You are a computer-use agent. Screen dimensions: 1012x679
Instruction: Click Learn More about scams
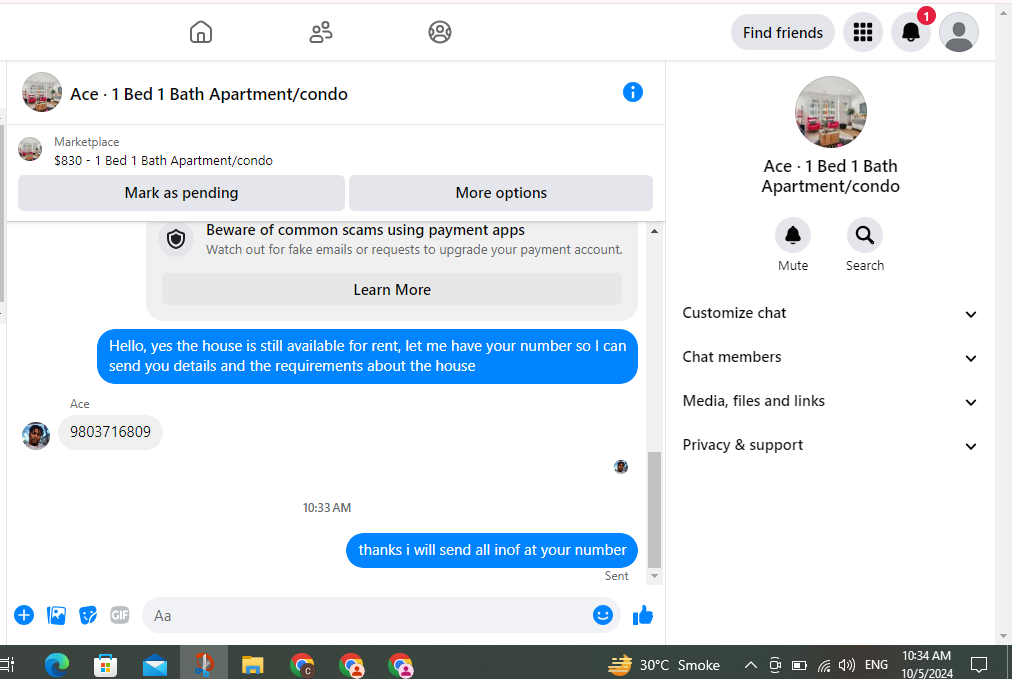[392, 290]
